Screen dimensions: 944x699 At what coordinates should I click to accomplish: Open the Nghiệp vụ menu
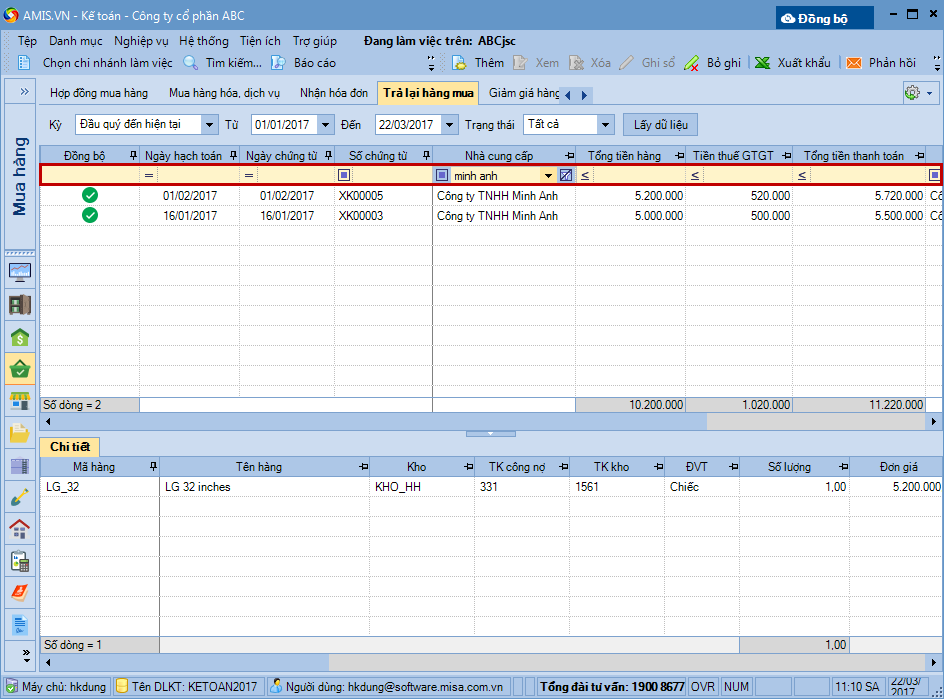[x=140, y=41]
